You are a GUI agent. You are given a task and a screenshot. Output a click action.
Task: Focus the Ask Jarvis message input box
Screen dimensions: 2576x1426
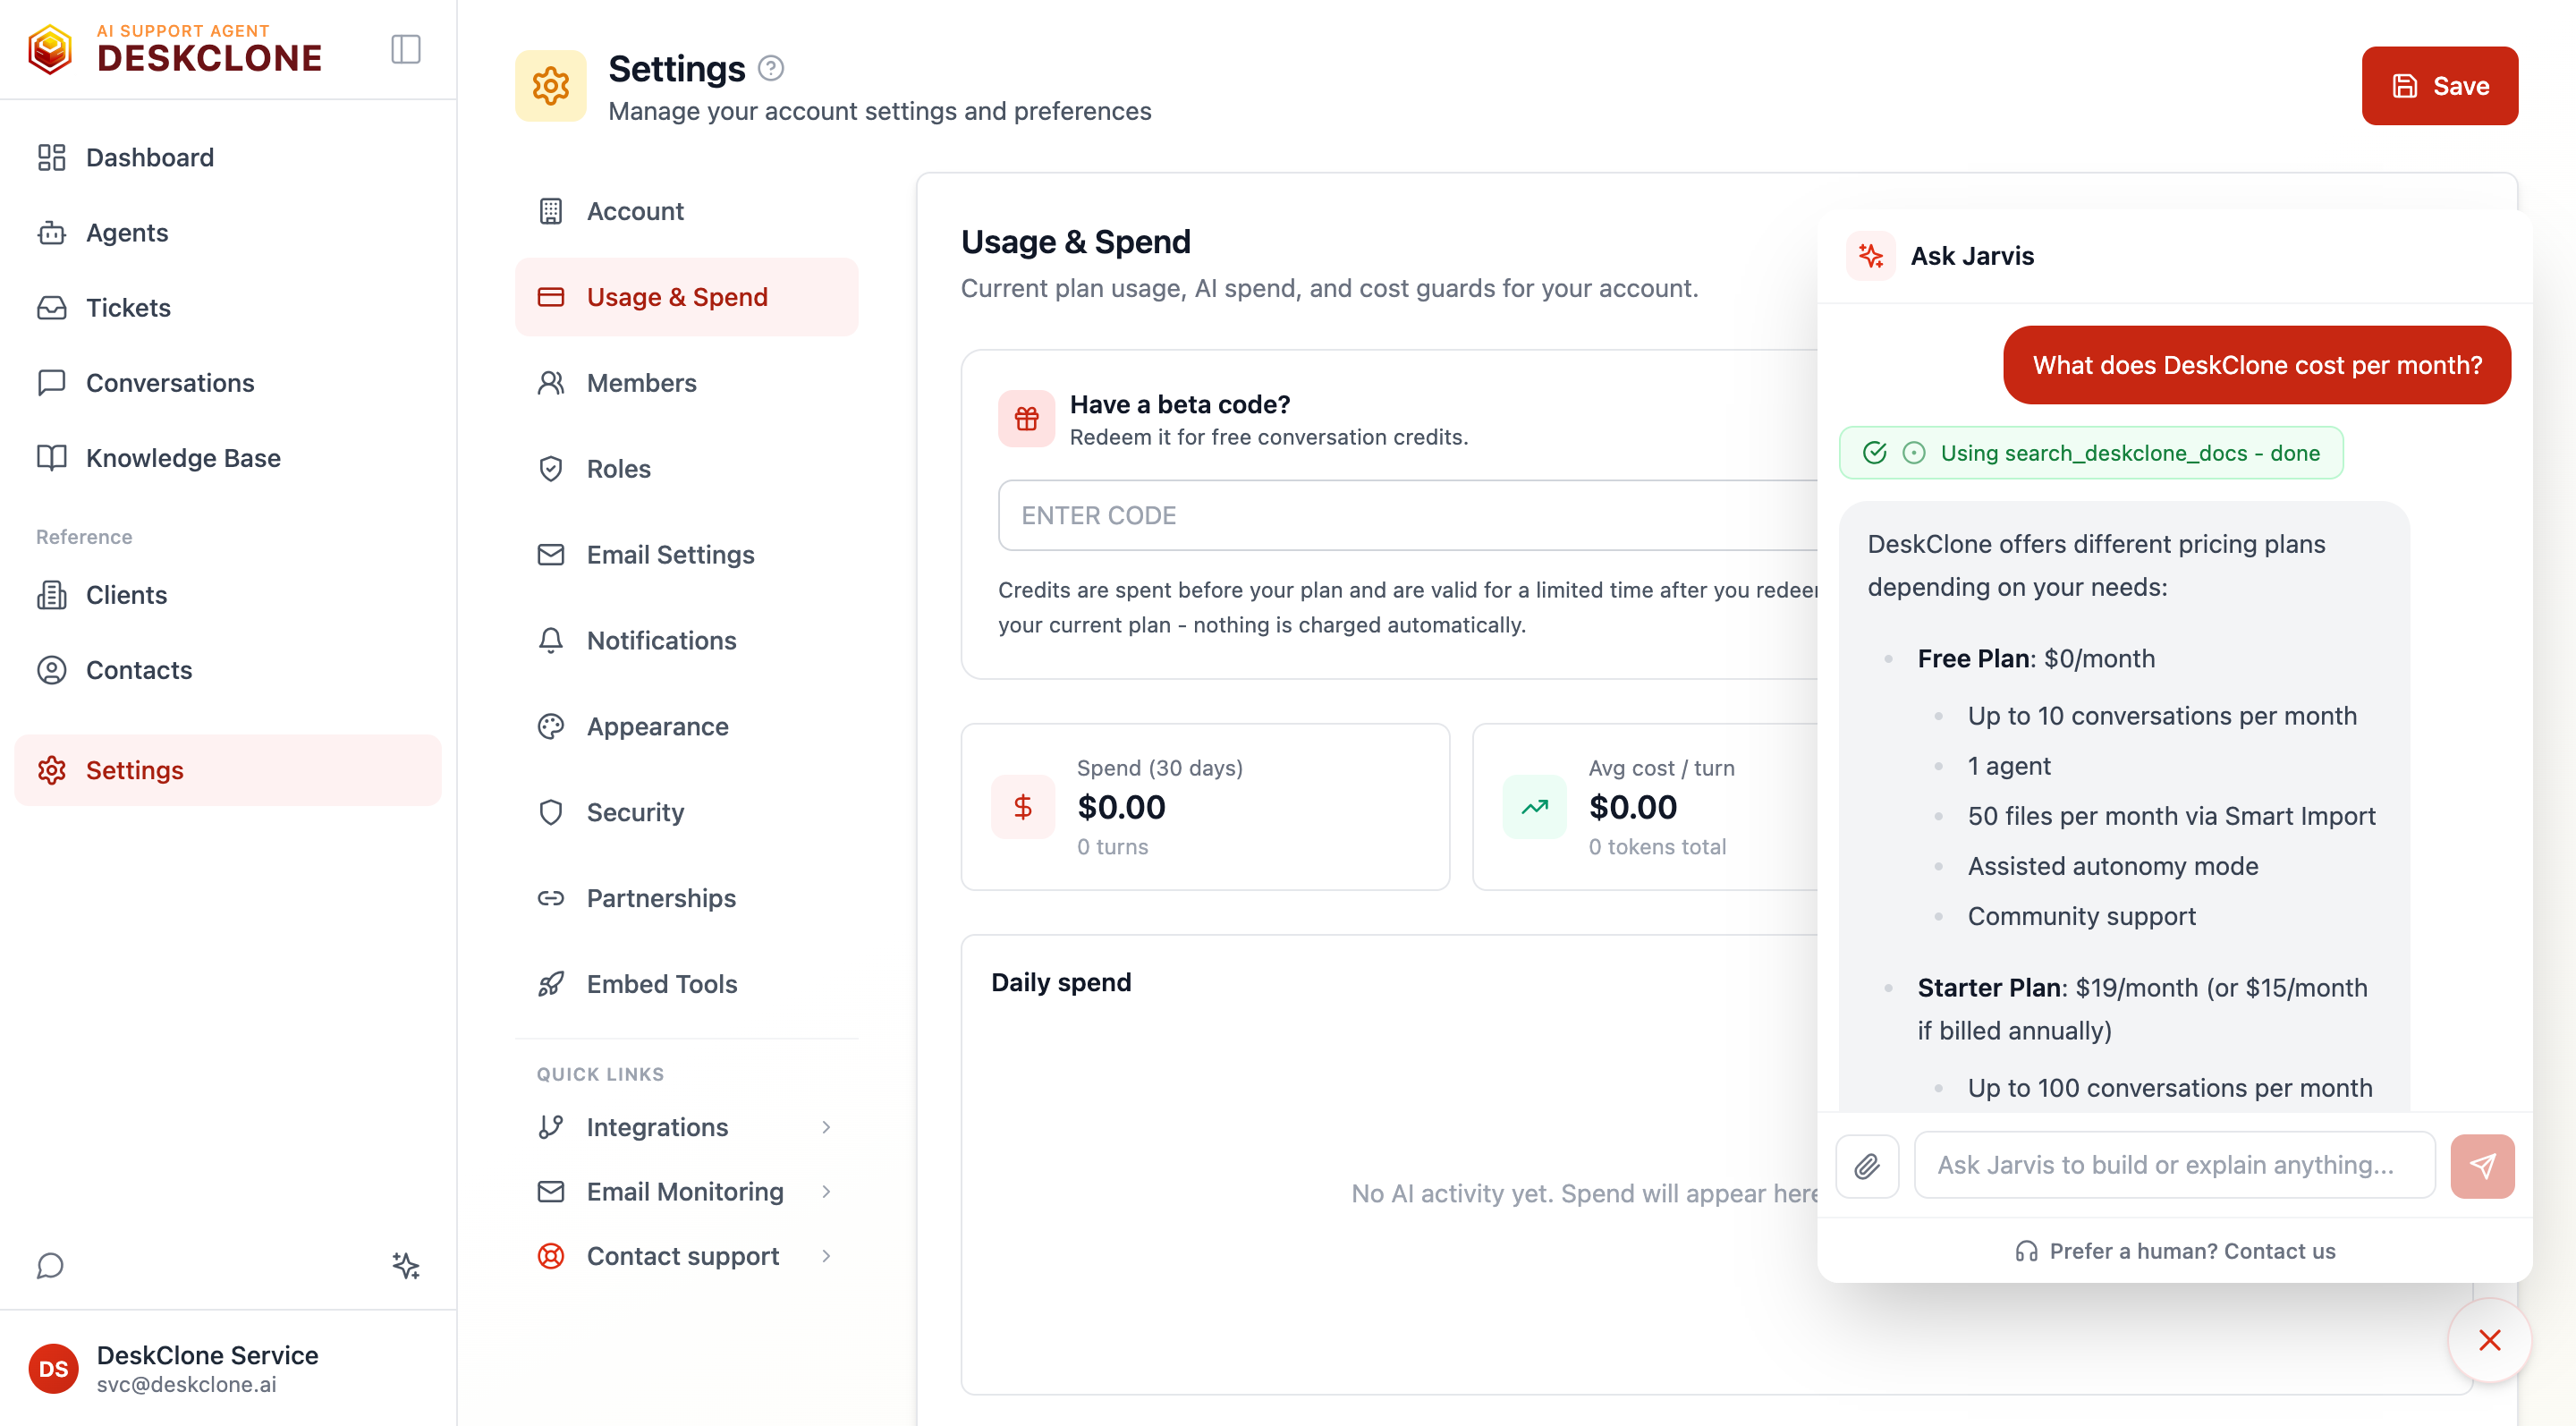tap(2174, 1165)
